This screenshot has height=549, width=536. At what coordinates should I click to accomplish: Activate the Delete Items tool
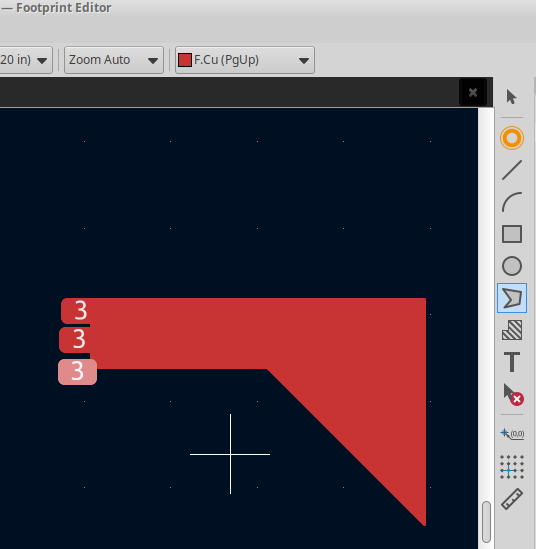click(x=513, y=394)
